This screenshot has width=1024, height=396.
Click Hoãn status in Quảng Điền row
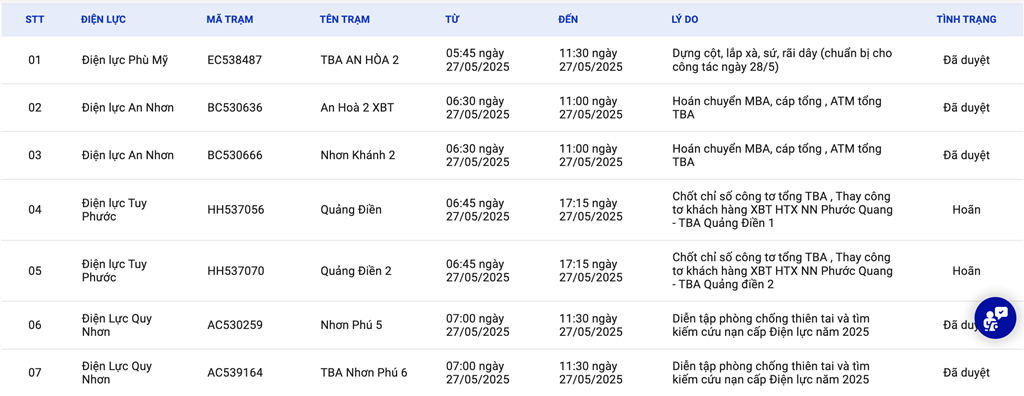point(967,210)
